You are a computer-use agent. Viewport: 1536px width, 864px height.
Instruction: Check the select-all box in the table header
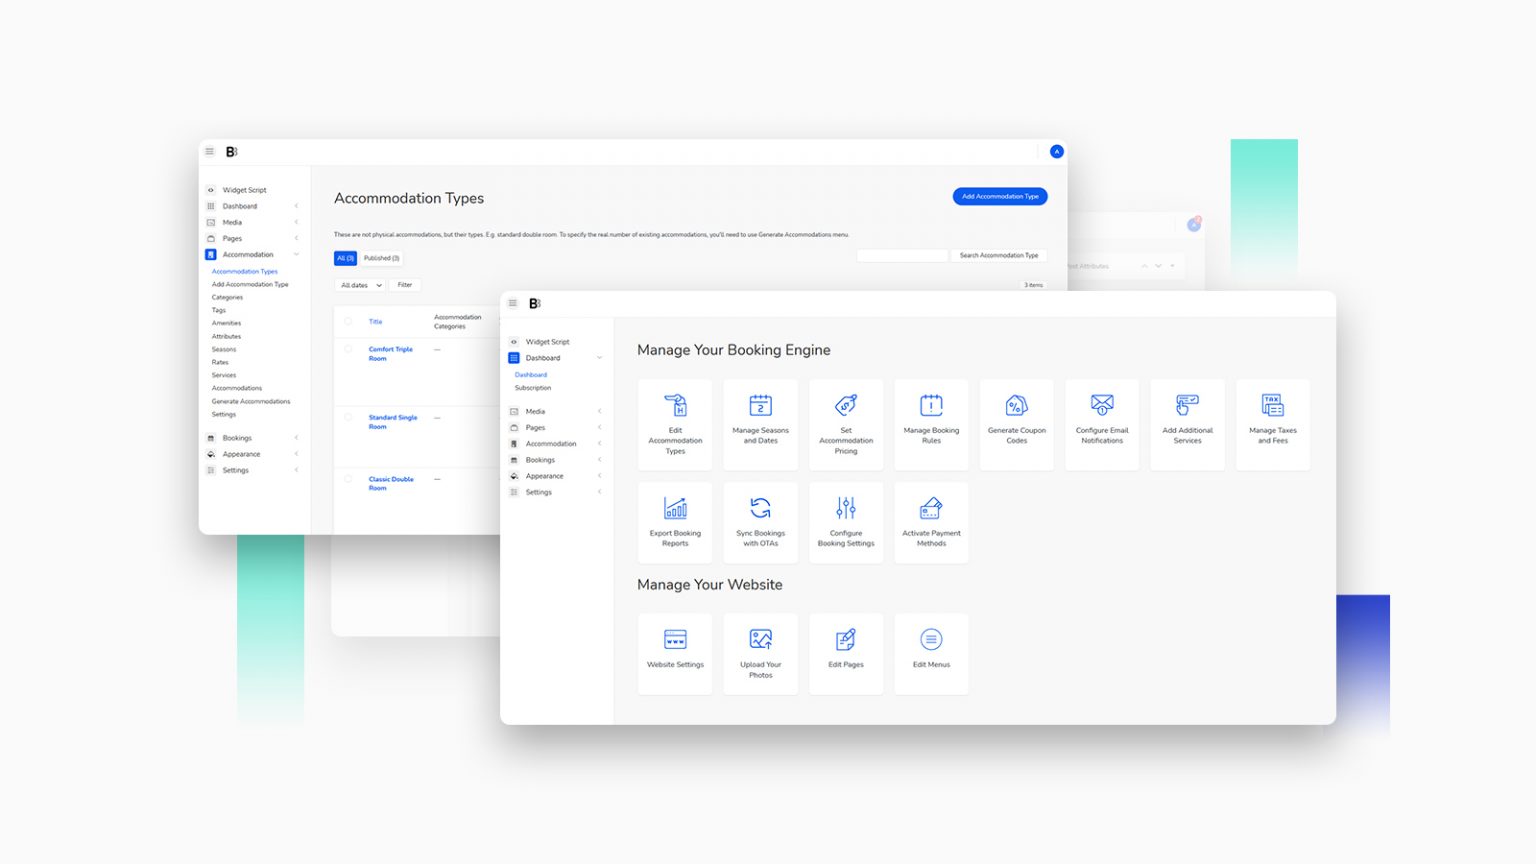348,321
